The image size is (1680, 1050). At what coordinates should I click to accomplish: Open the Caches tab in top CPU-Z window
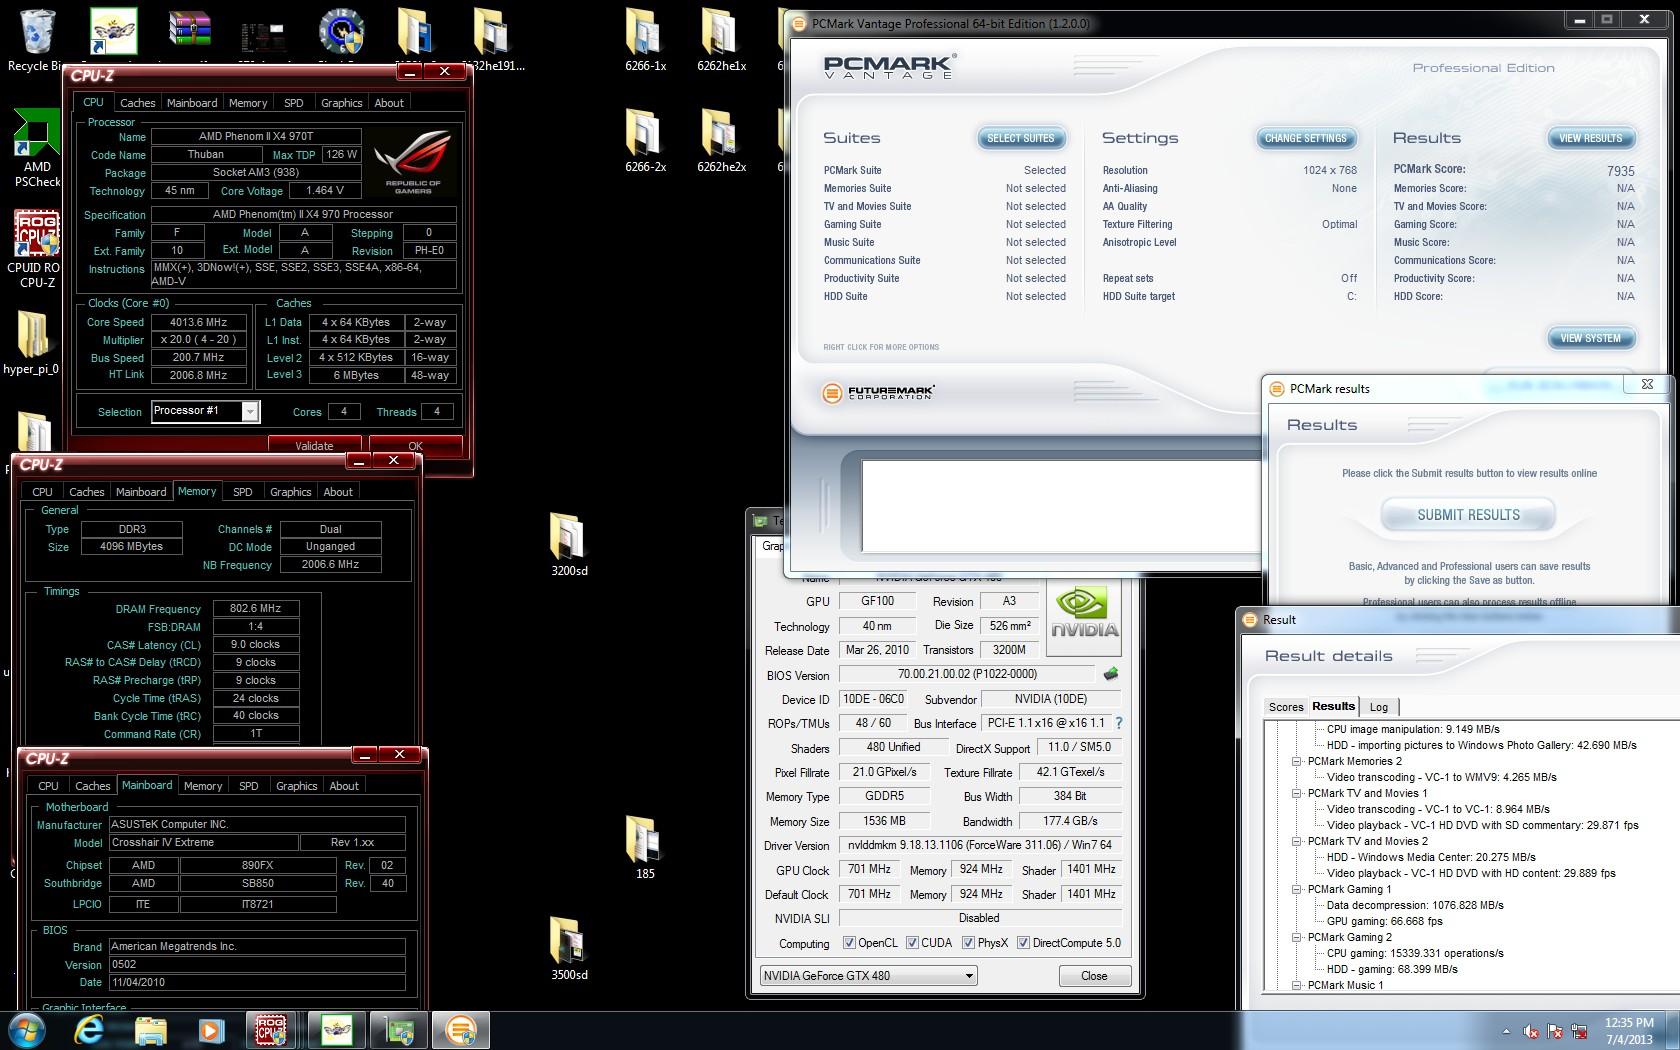point(138,103)
